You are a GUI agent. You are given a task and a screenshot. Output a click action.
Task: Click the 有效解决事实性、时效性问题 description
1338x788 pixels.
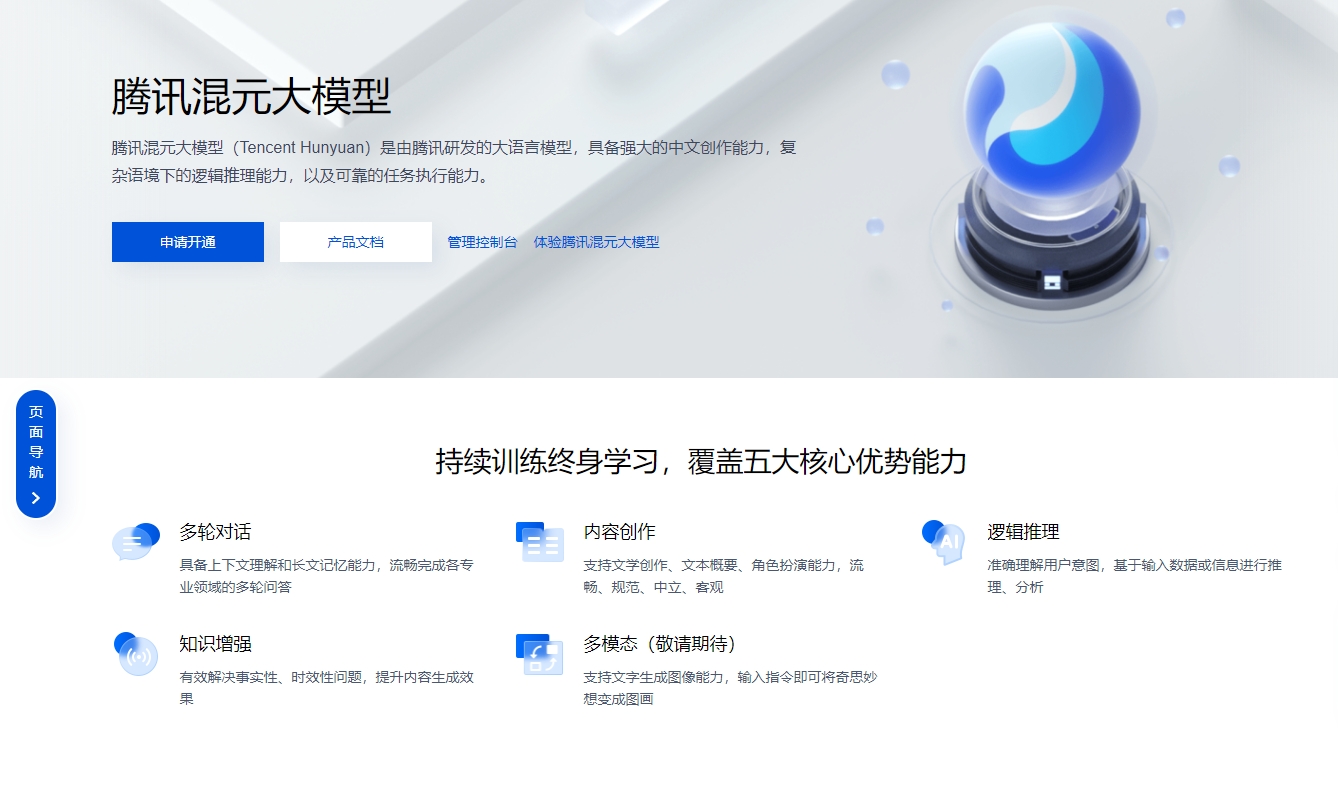click(327, 688)
